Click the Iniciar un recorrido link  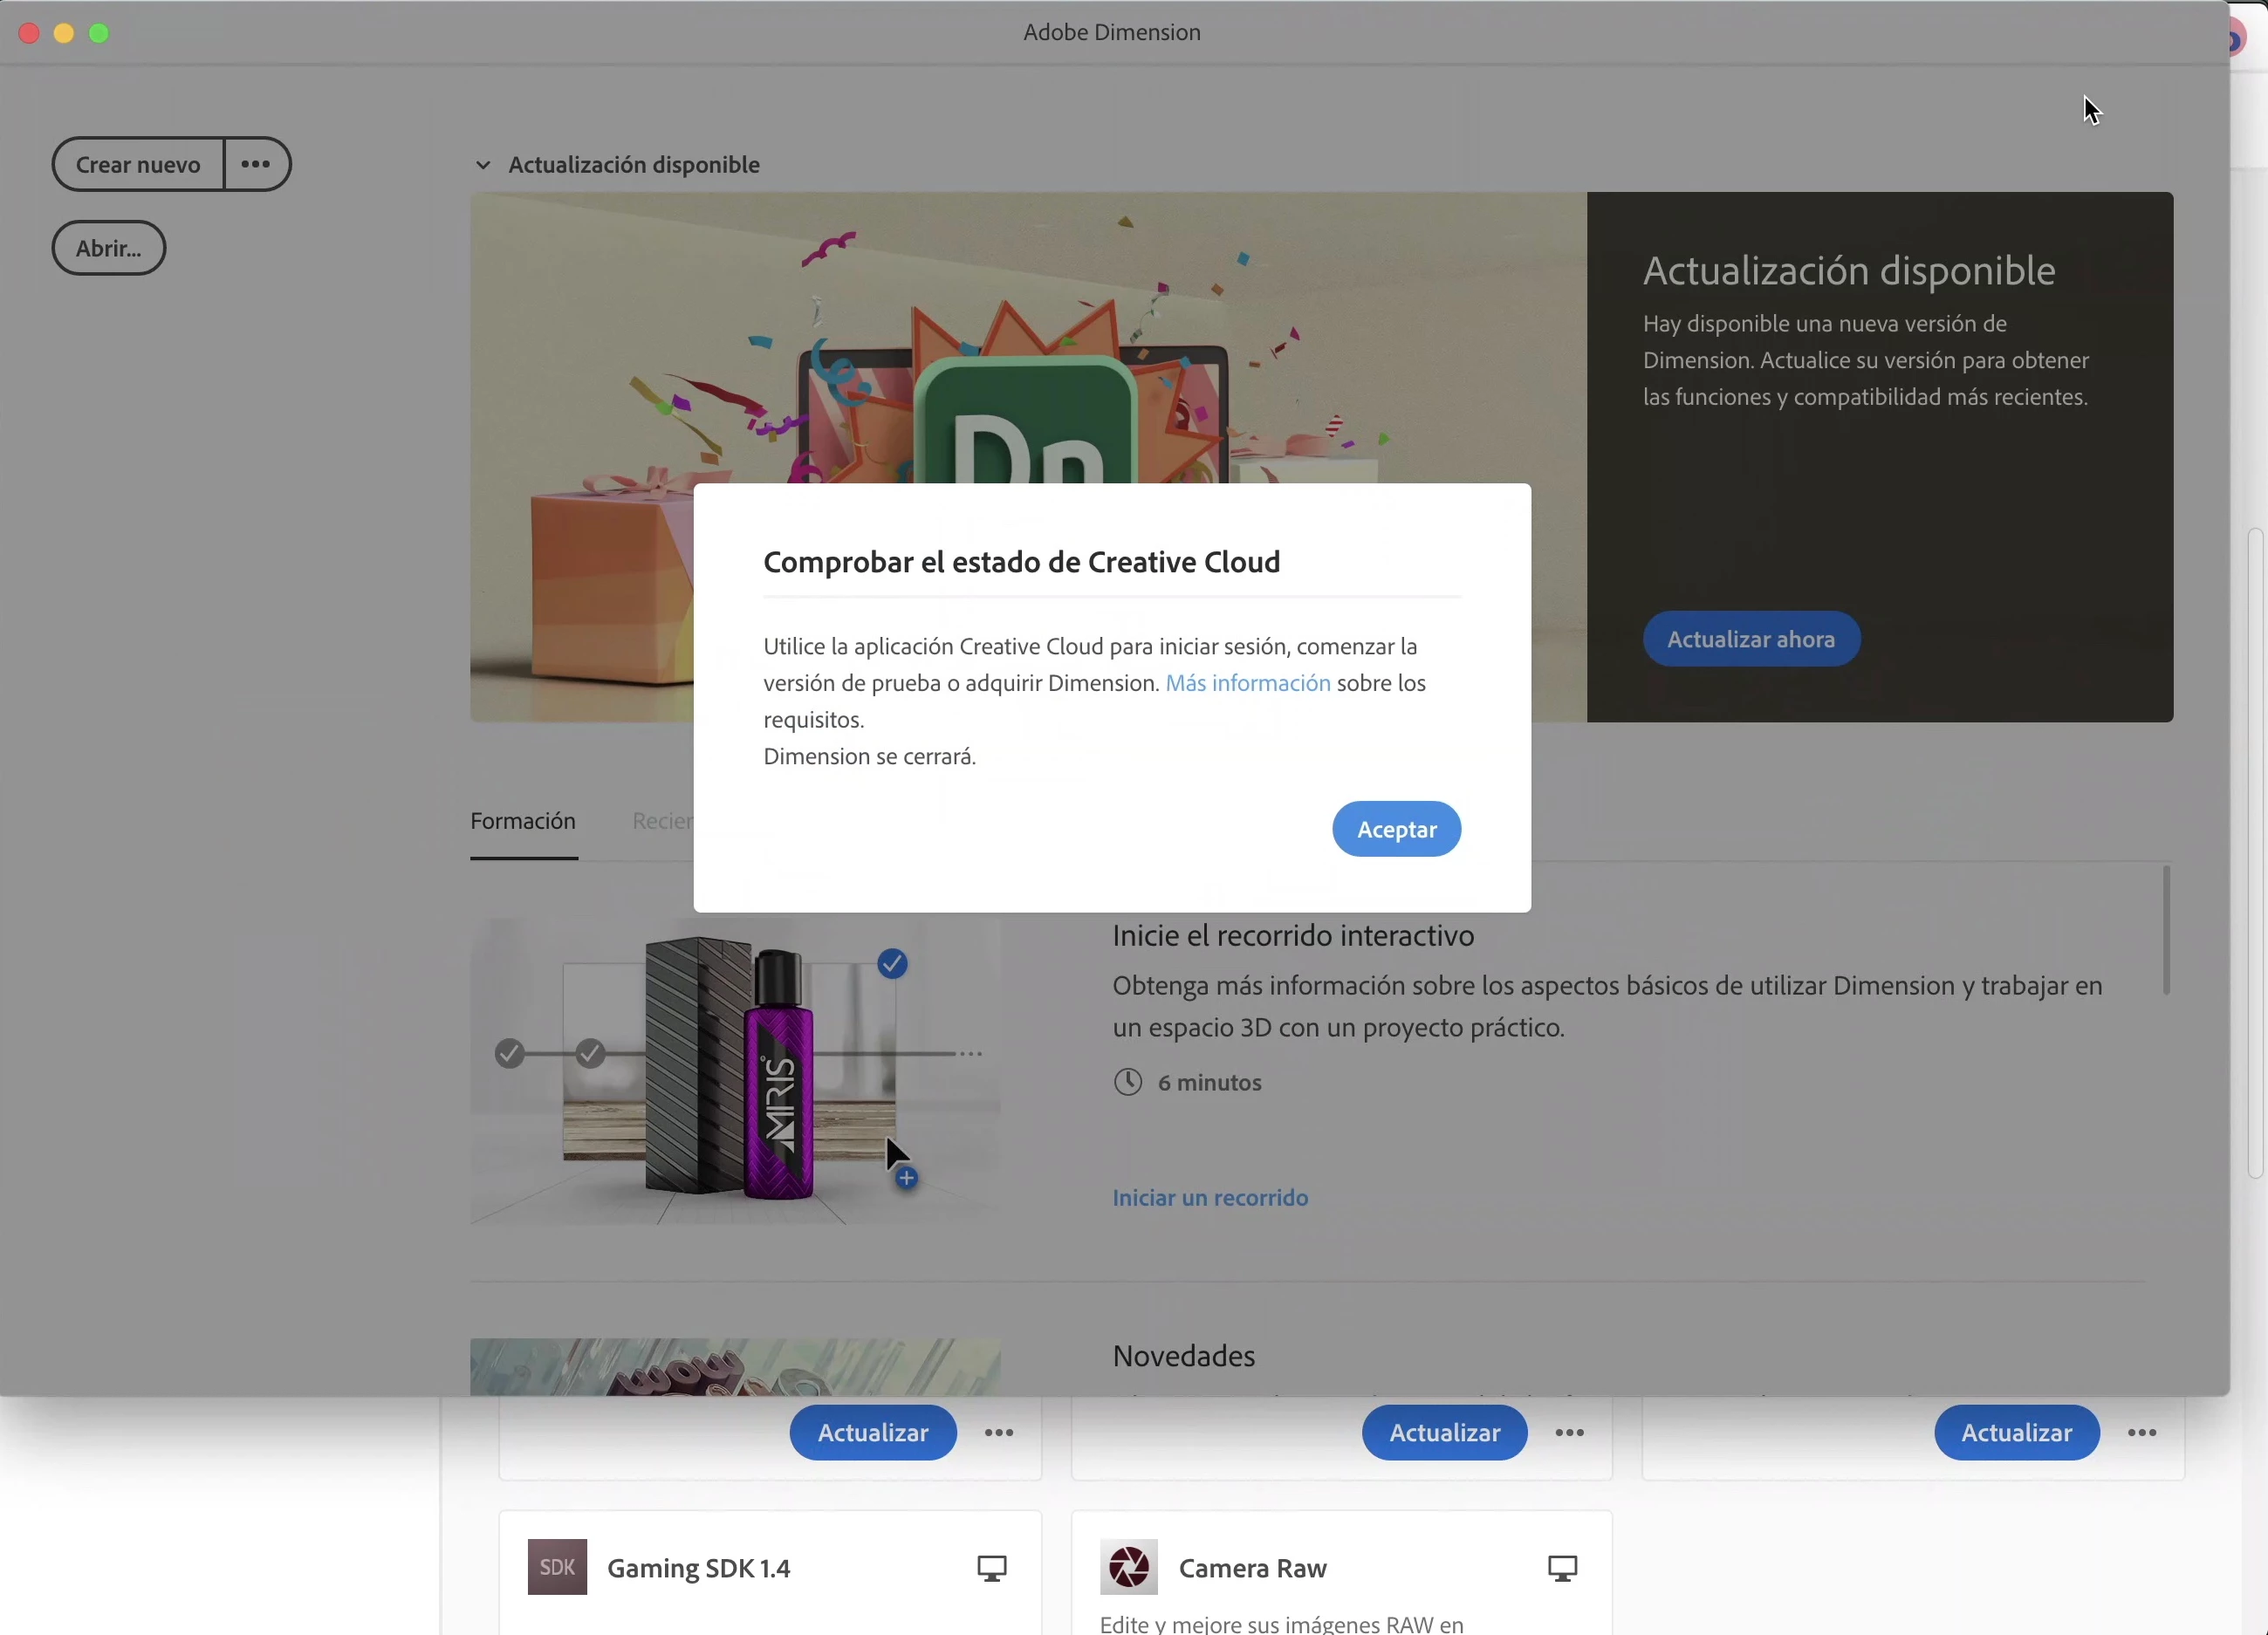[1210, 1197]
